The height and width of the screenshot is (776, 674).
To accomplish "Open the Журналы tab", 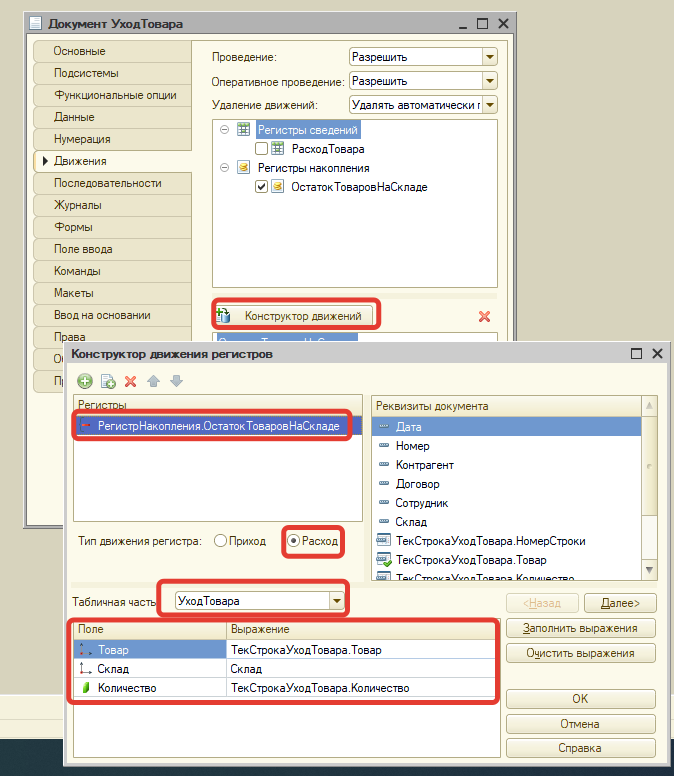I will [x=112, y=205].
